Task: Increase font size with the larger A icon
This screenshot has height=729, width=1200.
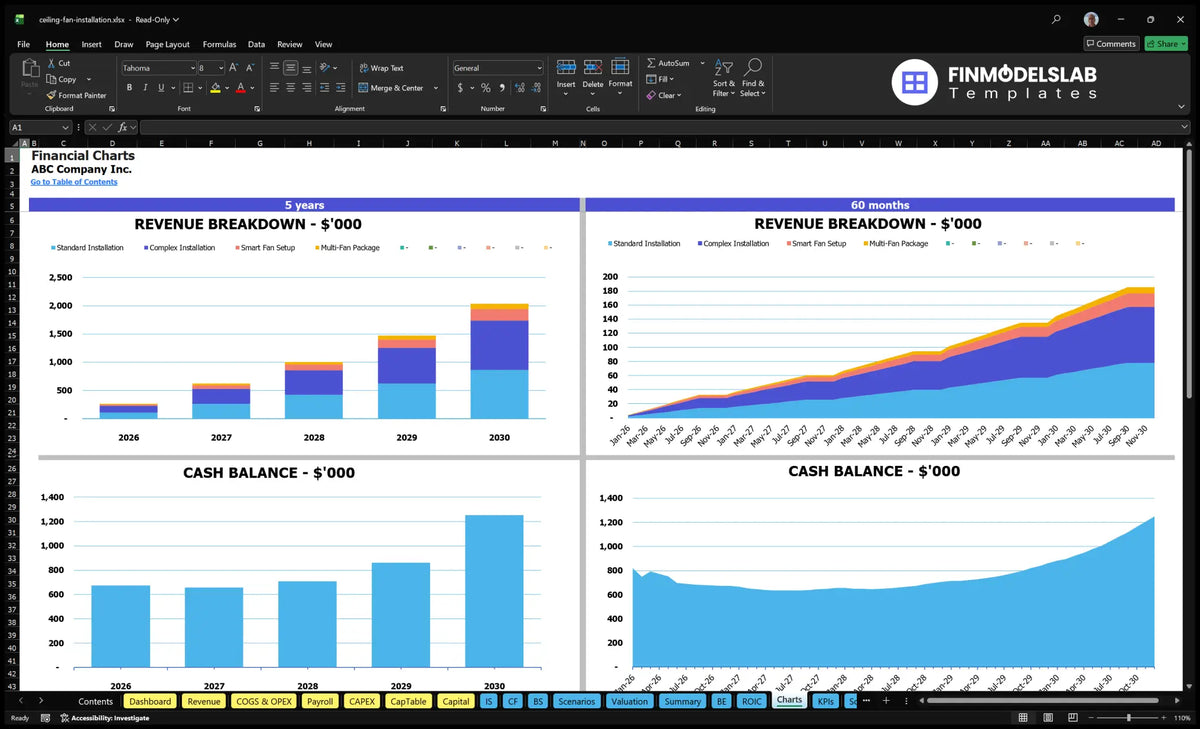Action: point(234,68)
